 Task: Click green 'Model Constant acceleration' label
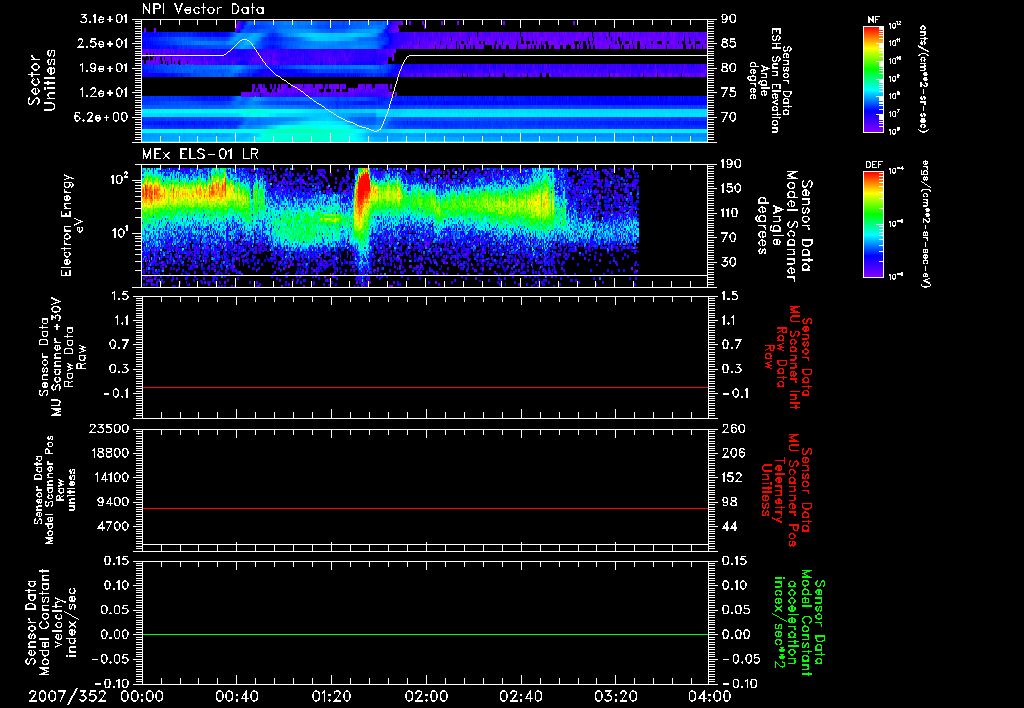point(799,622)
